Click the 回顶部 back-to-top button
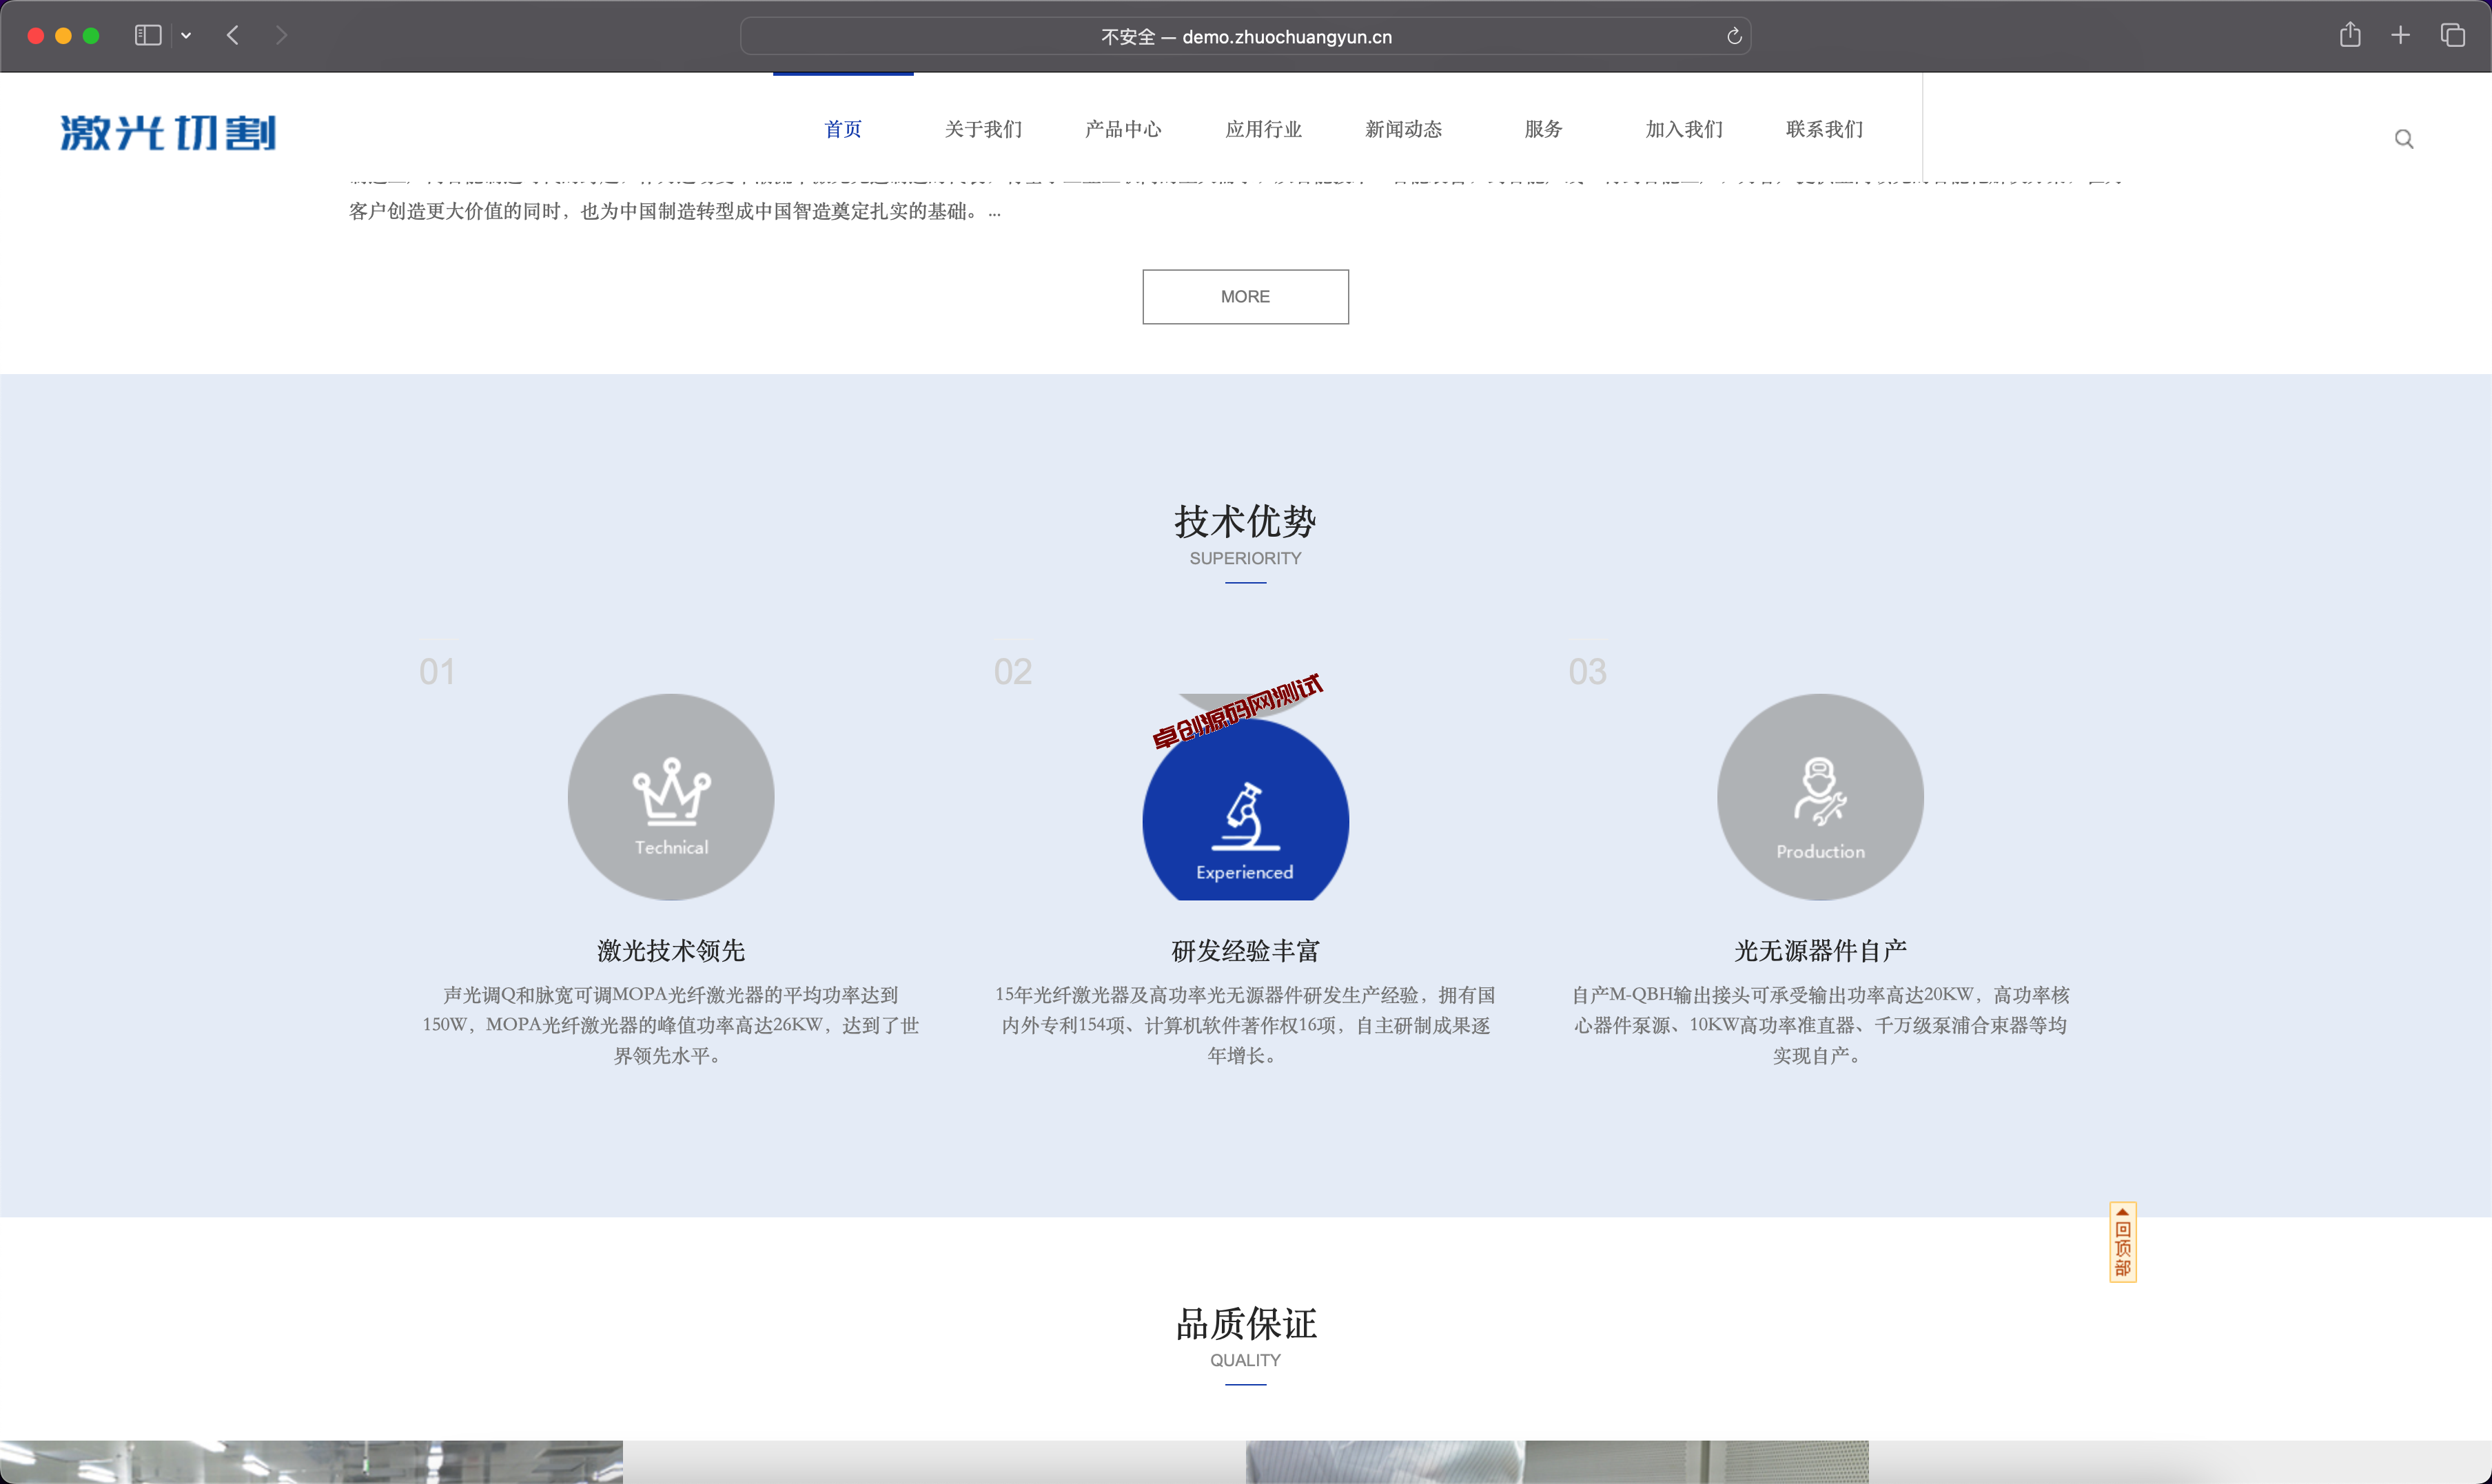The width and height of the screenshot is (2492, 1484). pos(2122,1242)
